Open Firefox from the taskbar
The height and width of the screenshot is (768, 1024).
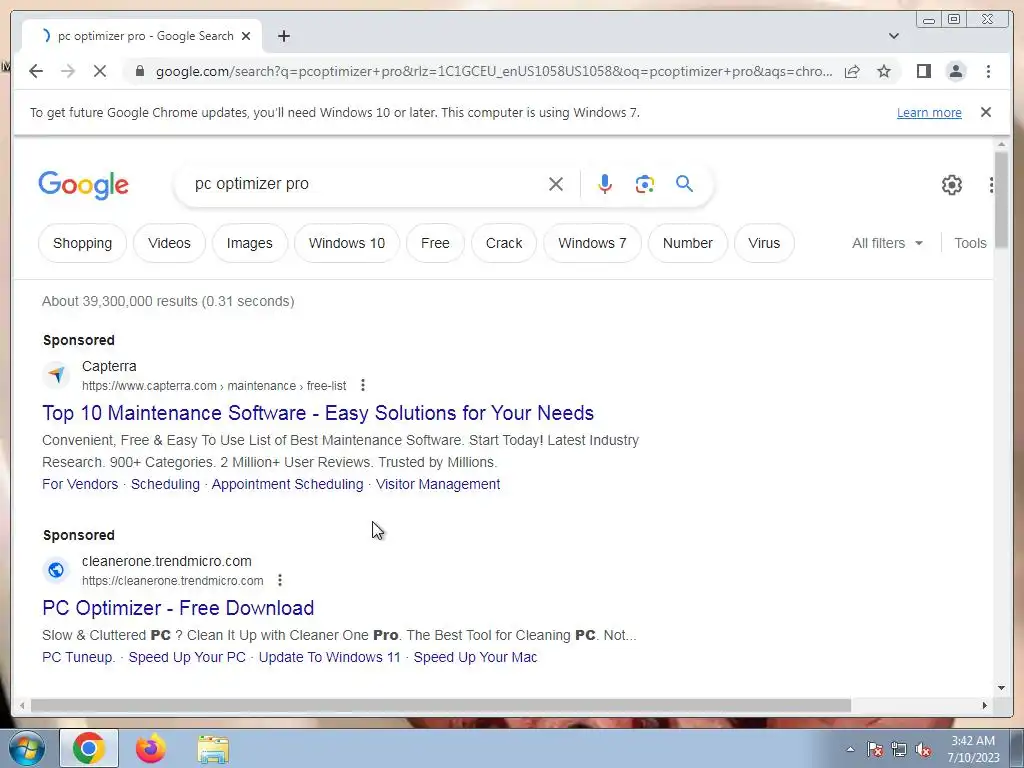150,749
